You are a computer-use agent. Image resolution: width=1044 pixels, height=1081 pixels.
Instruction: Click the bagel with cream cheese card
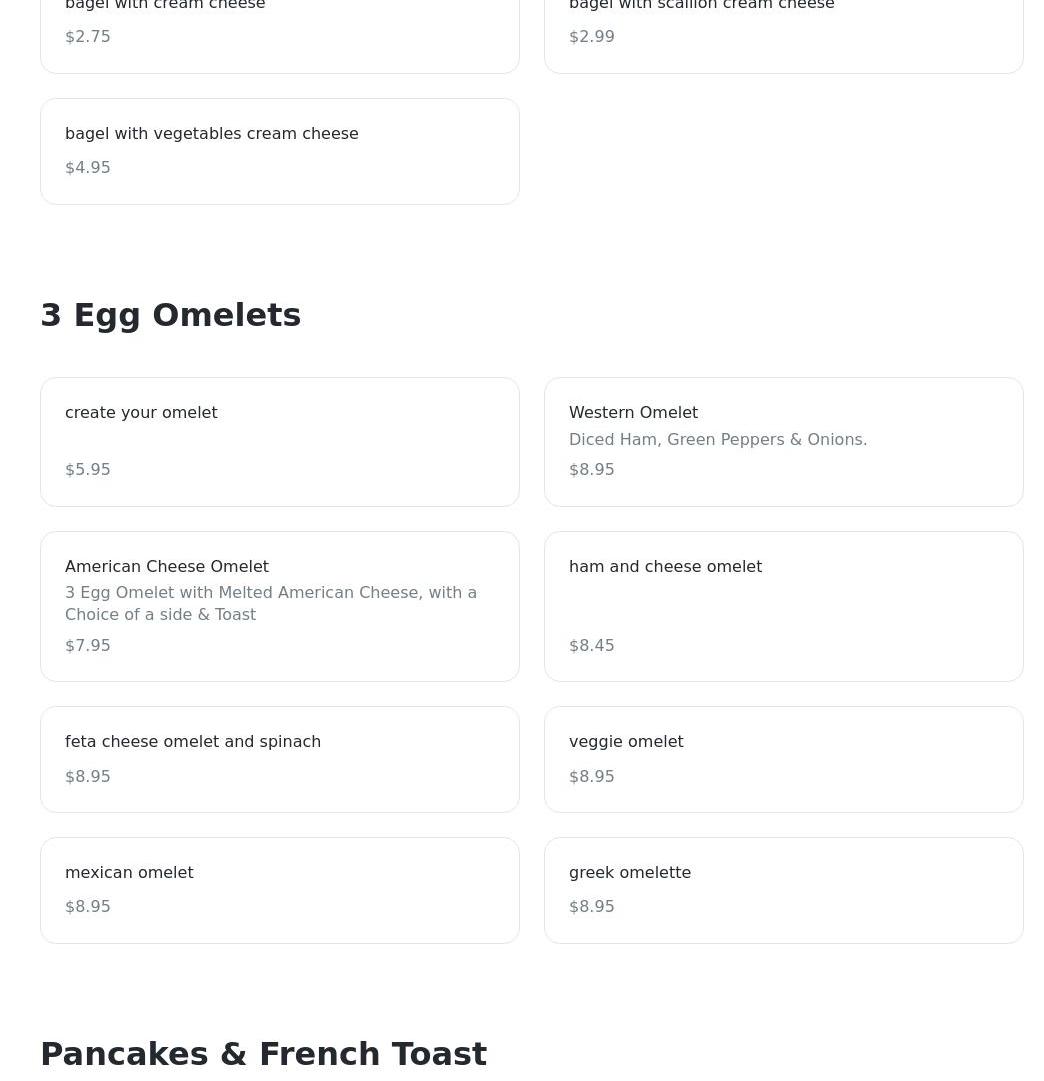(279, 34)
